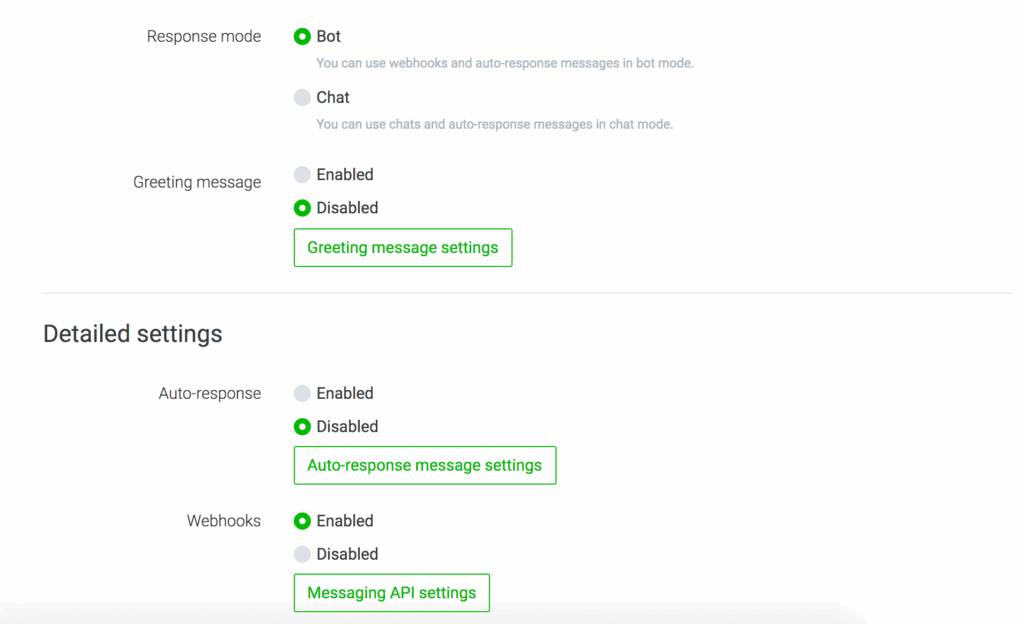
Task: Enable webhooks
Action: 301,520
